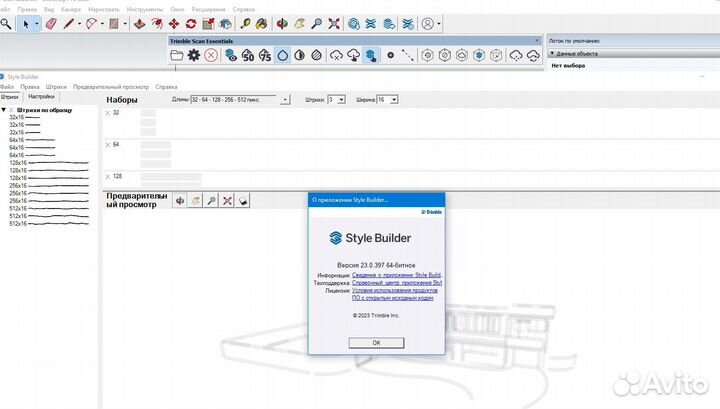Collapse the Штрихи по образцу tree node
720x409 pixels.
(4, 110)
